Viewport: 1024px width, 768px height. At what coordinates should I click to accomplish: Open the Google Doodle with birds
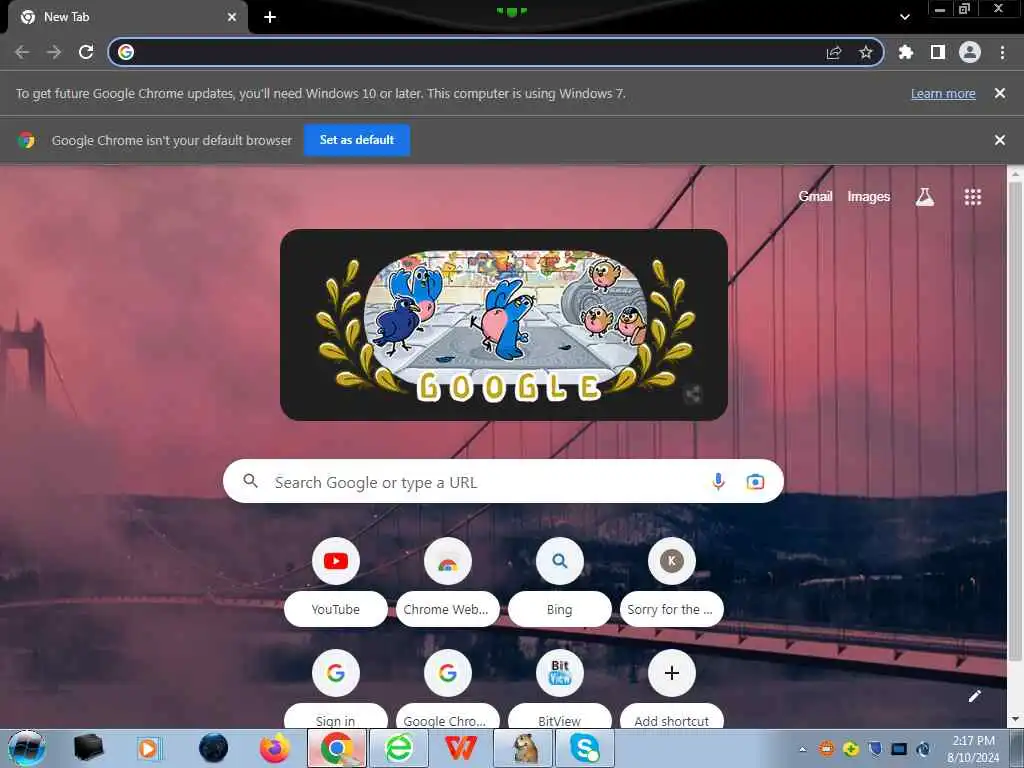coord(504,325)
